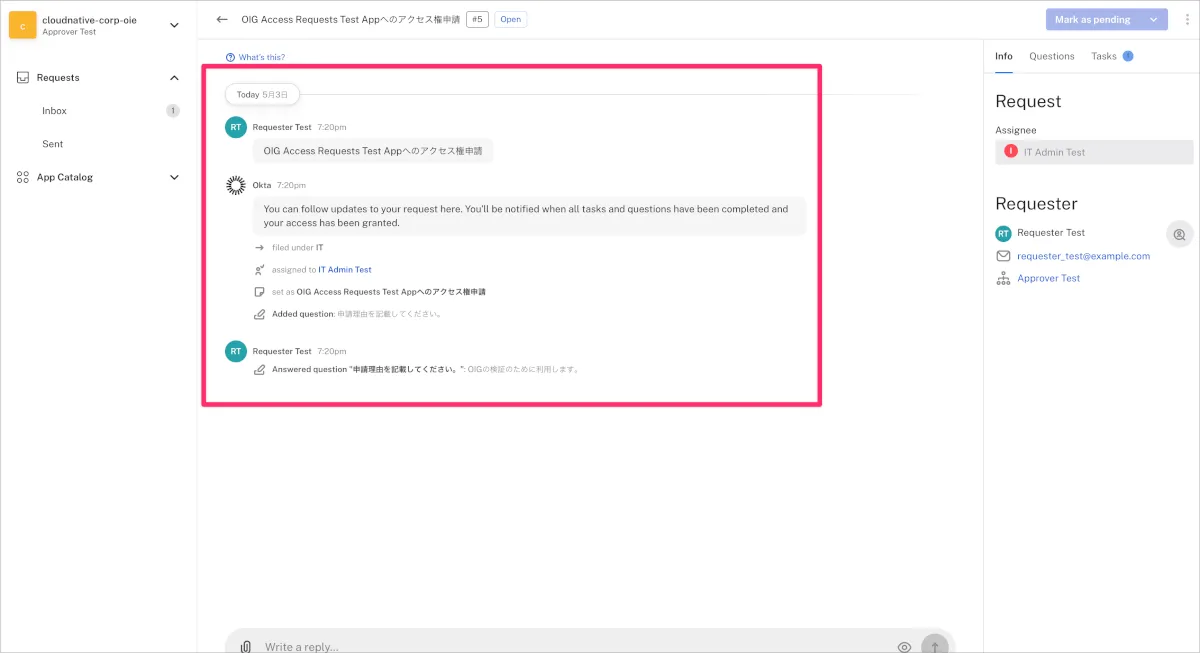Click the RT avatar in Requester panel
1200x653 pixels.
pyautogui.click(x=1003, y=233)
